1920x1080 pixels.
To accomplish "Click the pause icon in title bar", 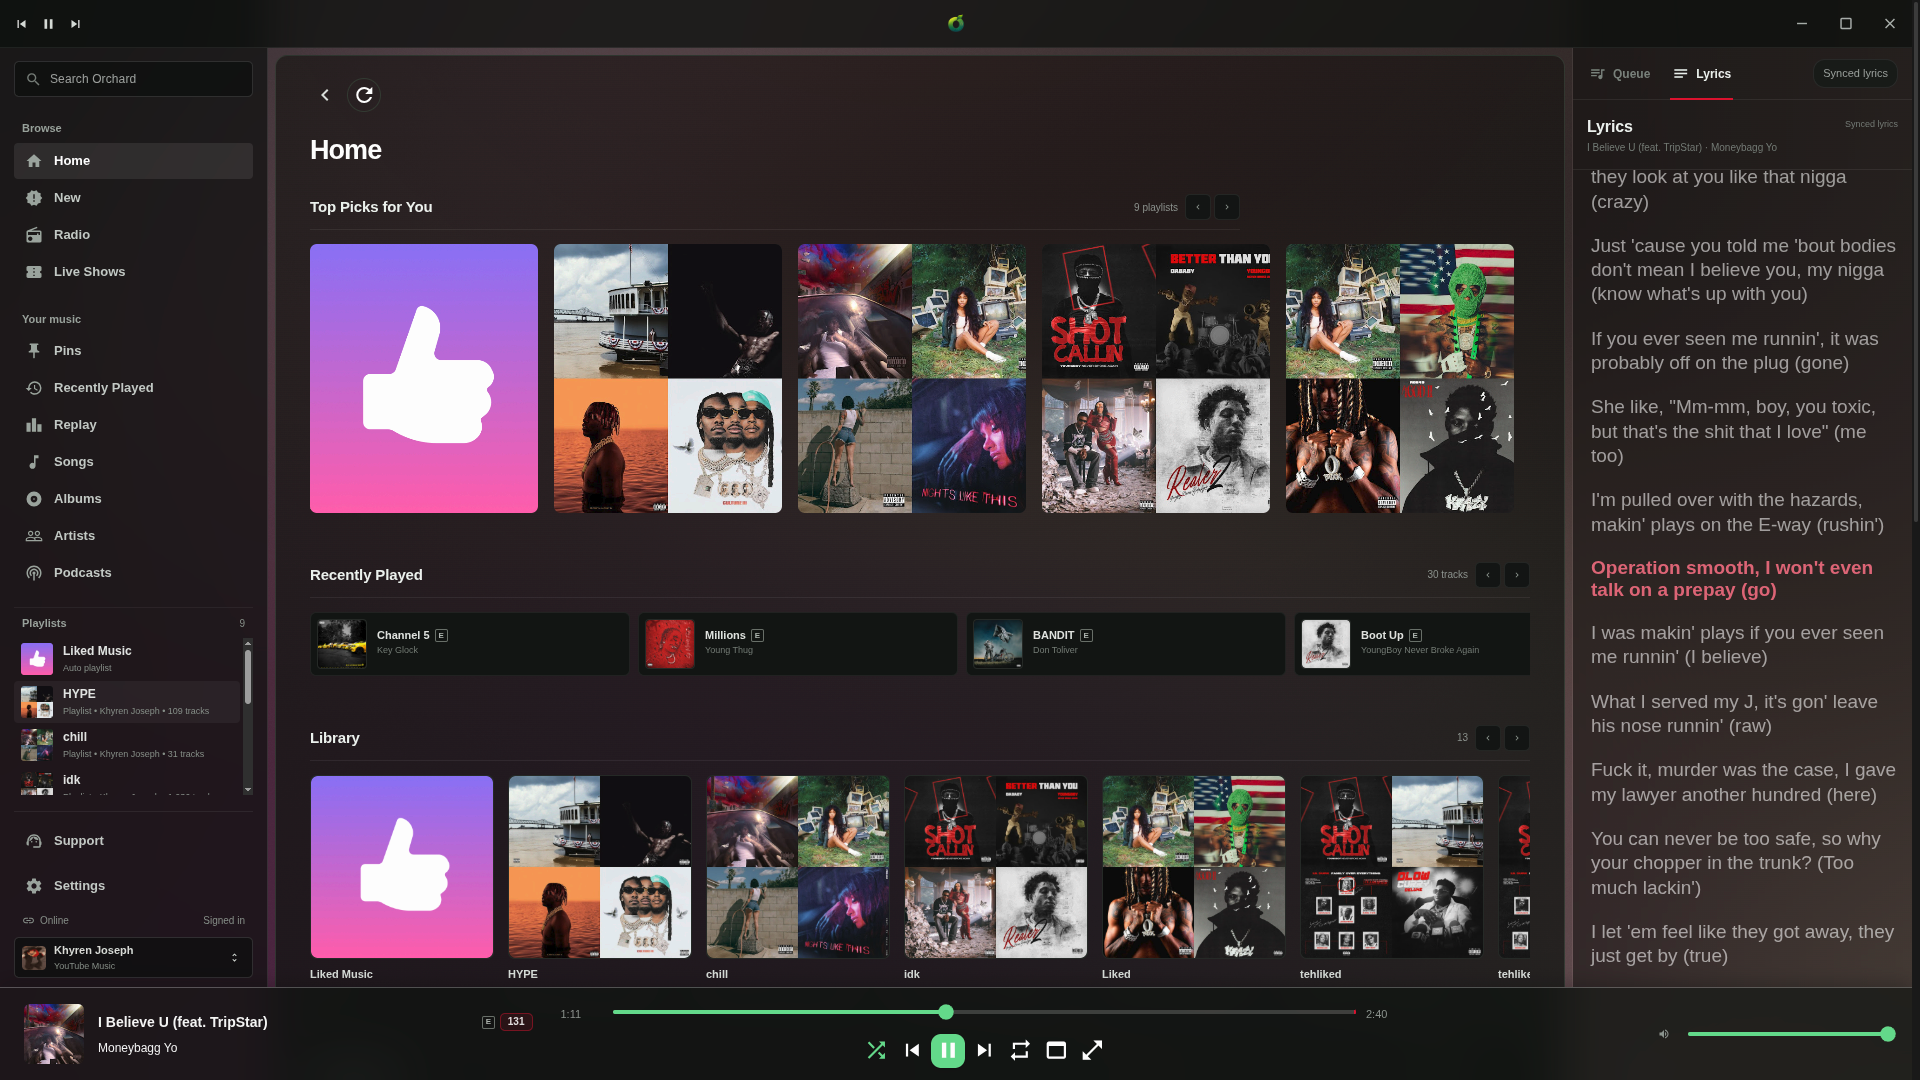I will point(48,24).
